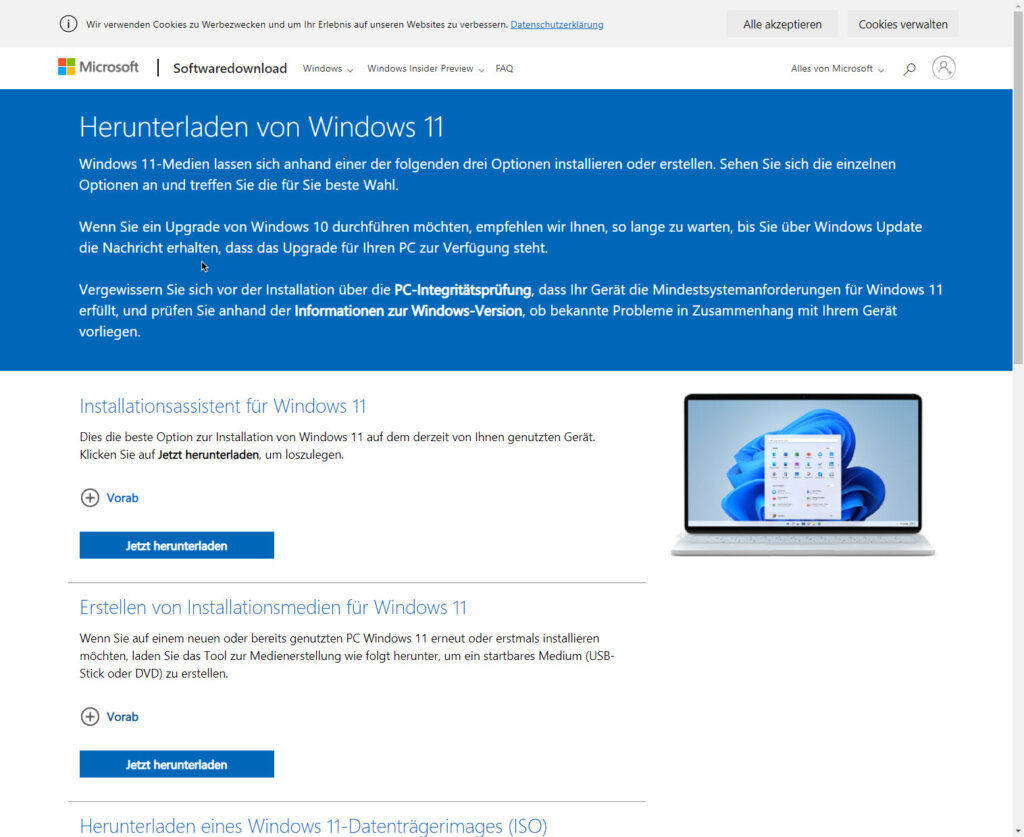The image size is (1024, 837).
Task: Open the search magnifier icon
Action: coord(909,69)
